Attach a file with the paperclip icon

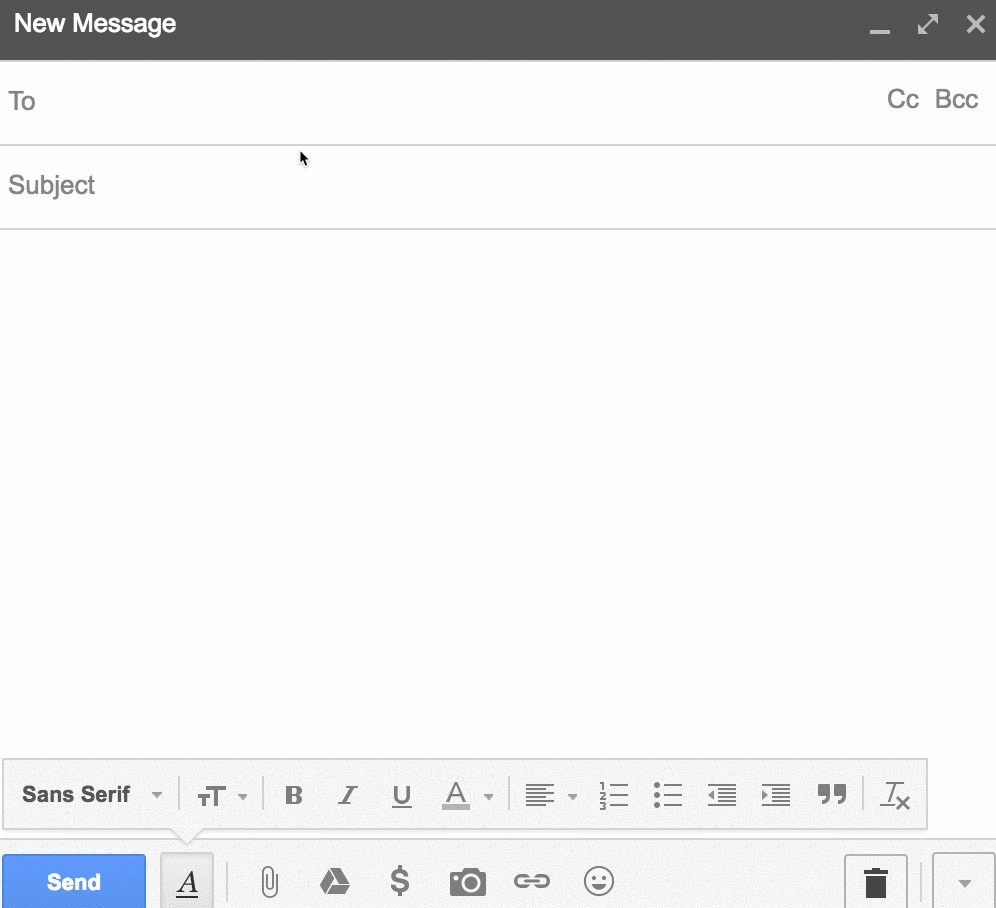click(x=268, y=881)
